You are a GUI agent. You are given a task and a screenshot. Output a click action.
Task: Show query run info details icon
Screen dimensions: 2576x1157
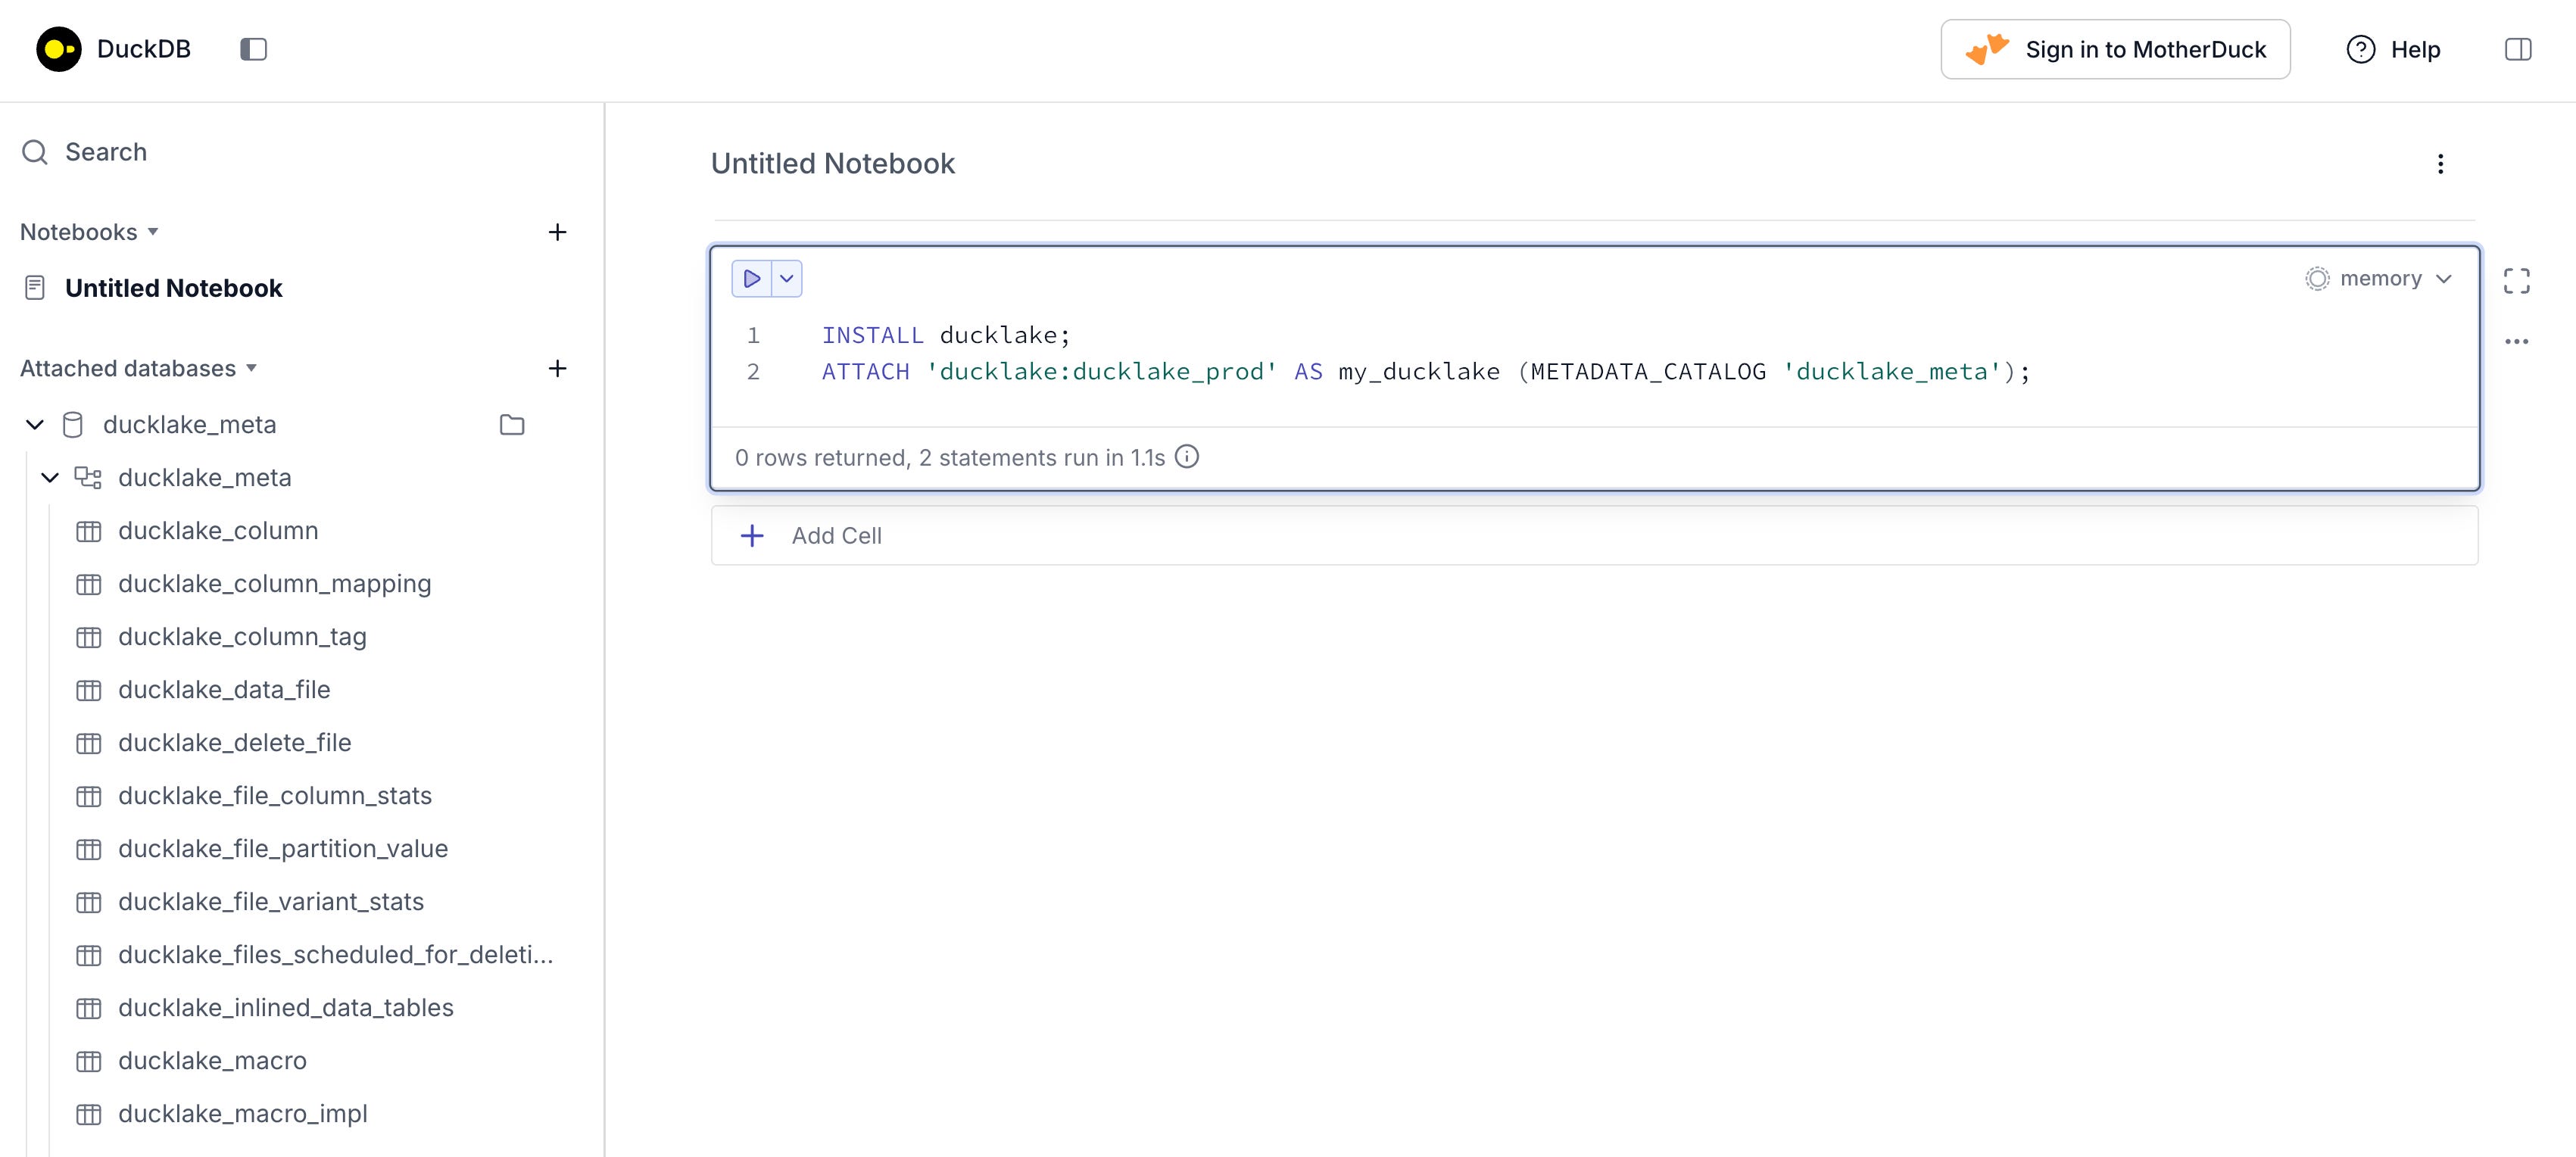pyautogui.click(x=1187, y=457)
